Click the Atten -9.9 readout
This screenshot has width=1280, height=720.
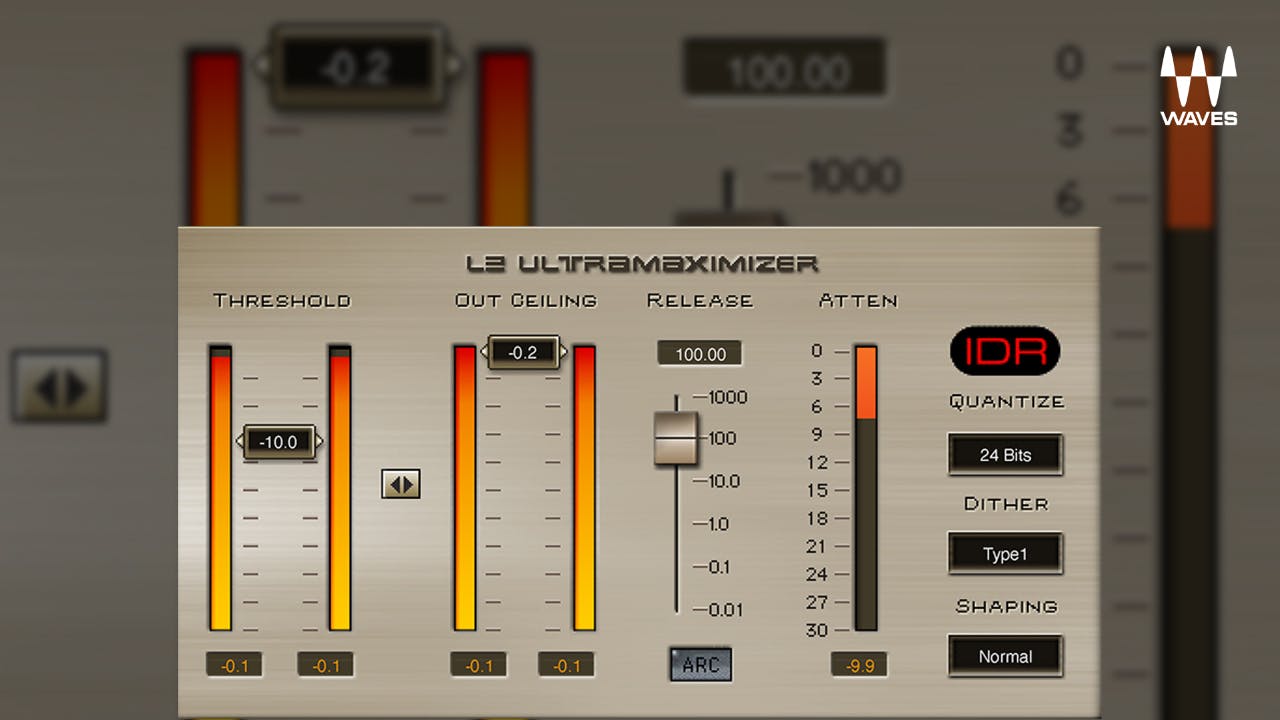pos(859,665)
